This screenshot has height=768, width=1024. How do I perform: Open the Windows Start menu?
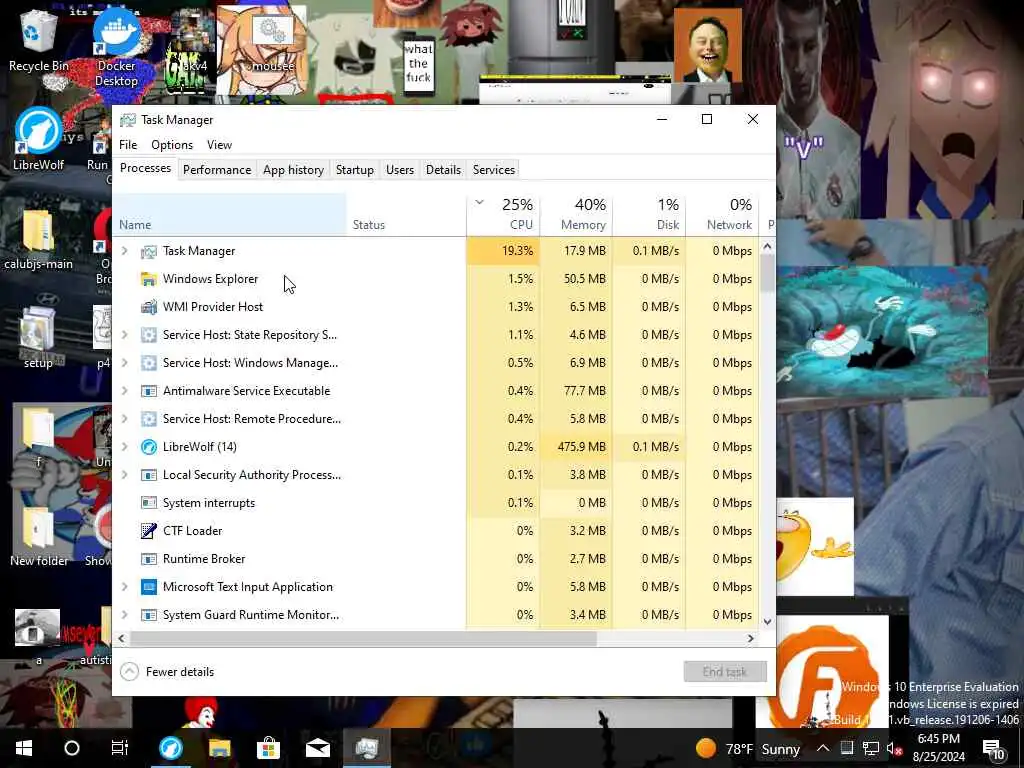(24, 748)
